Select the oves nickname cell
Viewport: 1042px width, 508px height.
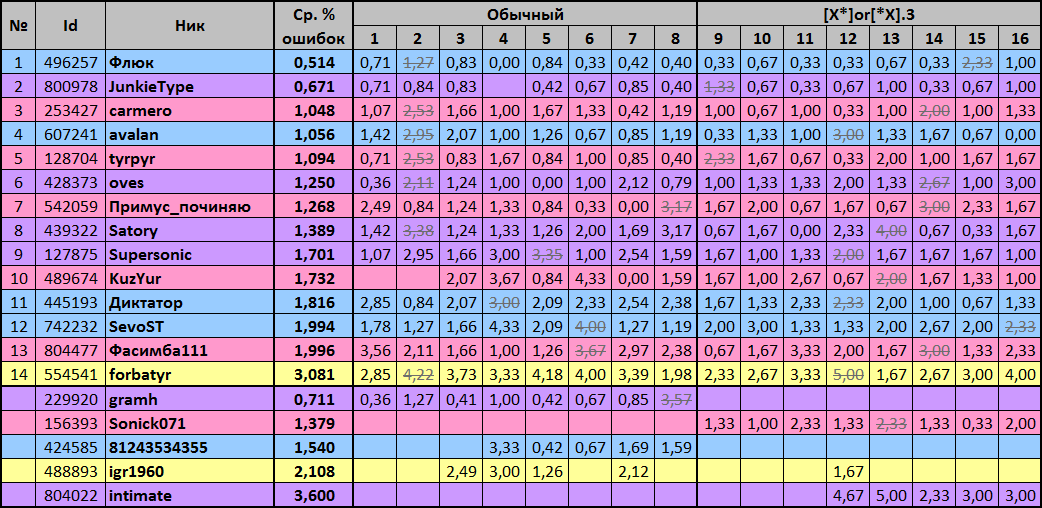189,183
